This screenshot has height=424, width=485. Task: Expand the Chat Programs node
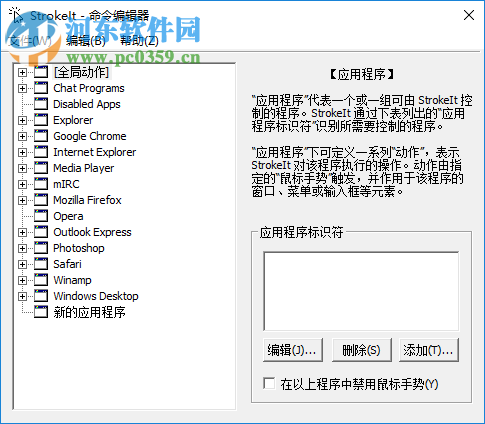(22, 88)
